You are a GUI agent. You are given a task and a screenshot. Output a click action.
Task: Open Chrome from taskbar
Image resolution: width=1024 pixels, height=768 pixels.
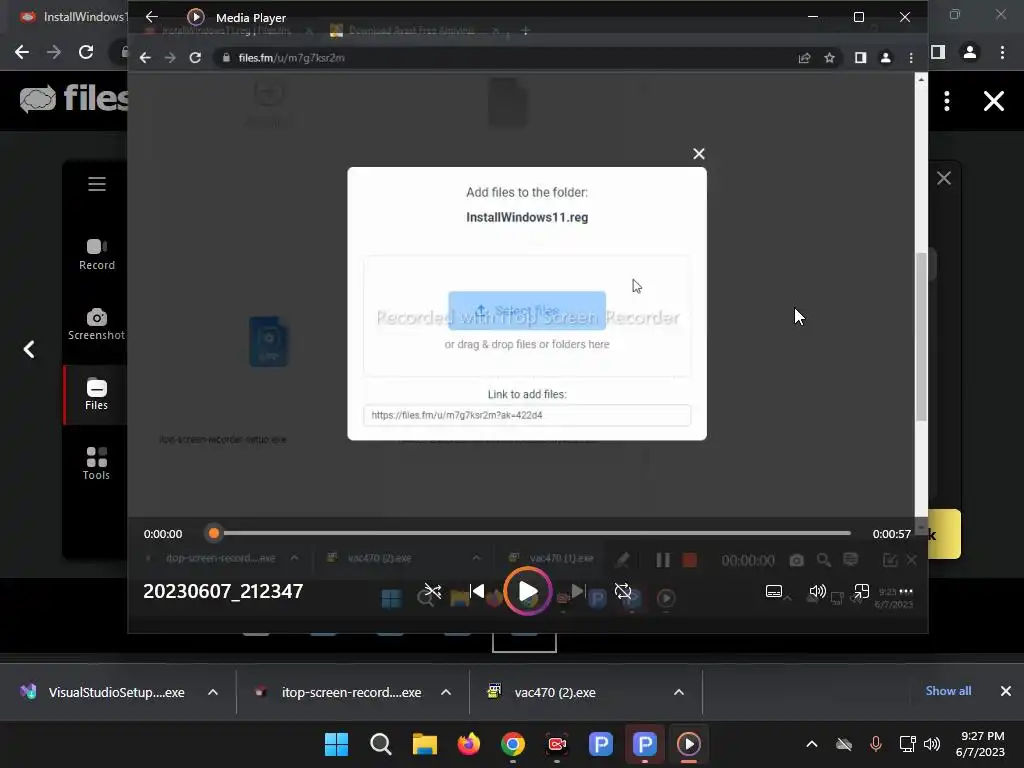pyautogui.click(x=513, y=744)
